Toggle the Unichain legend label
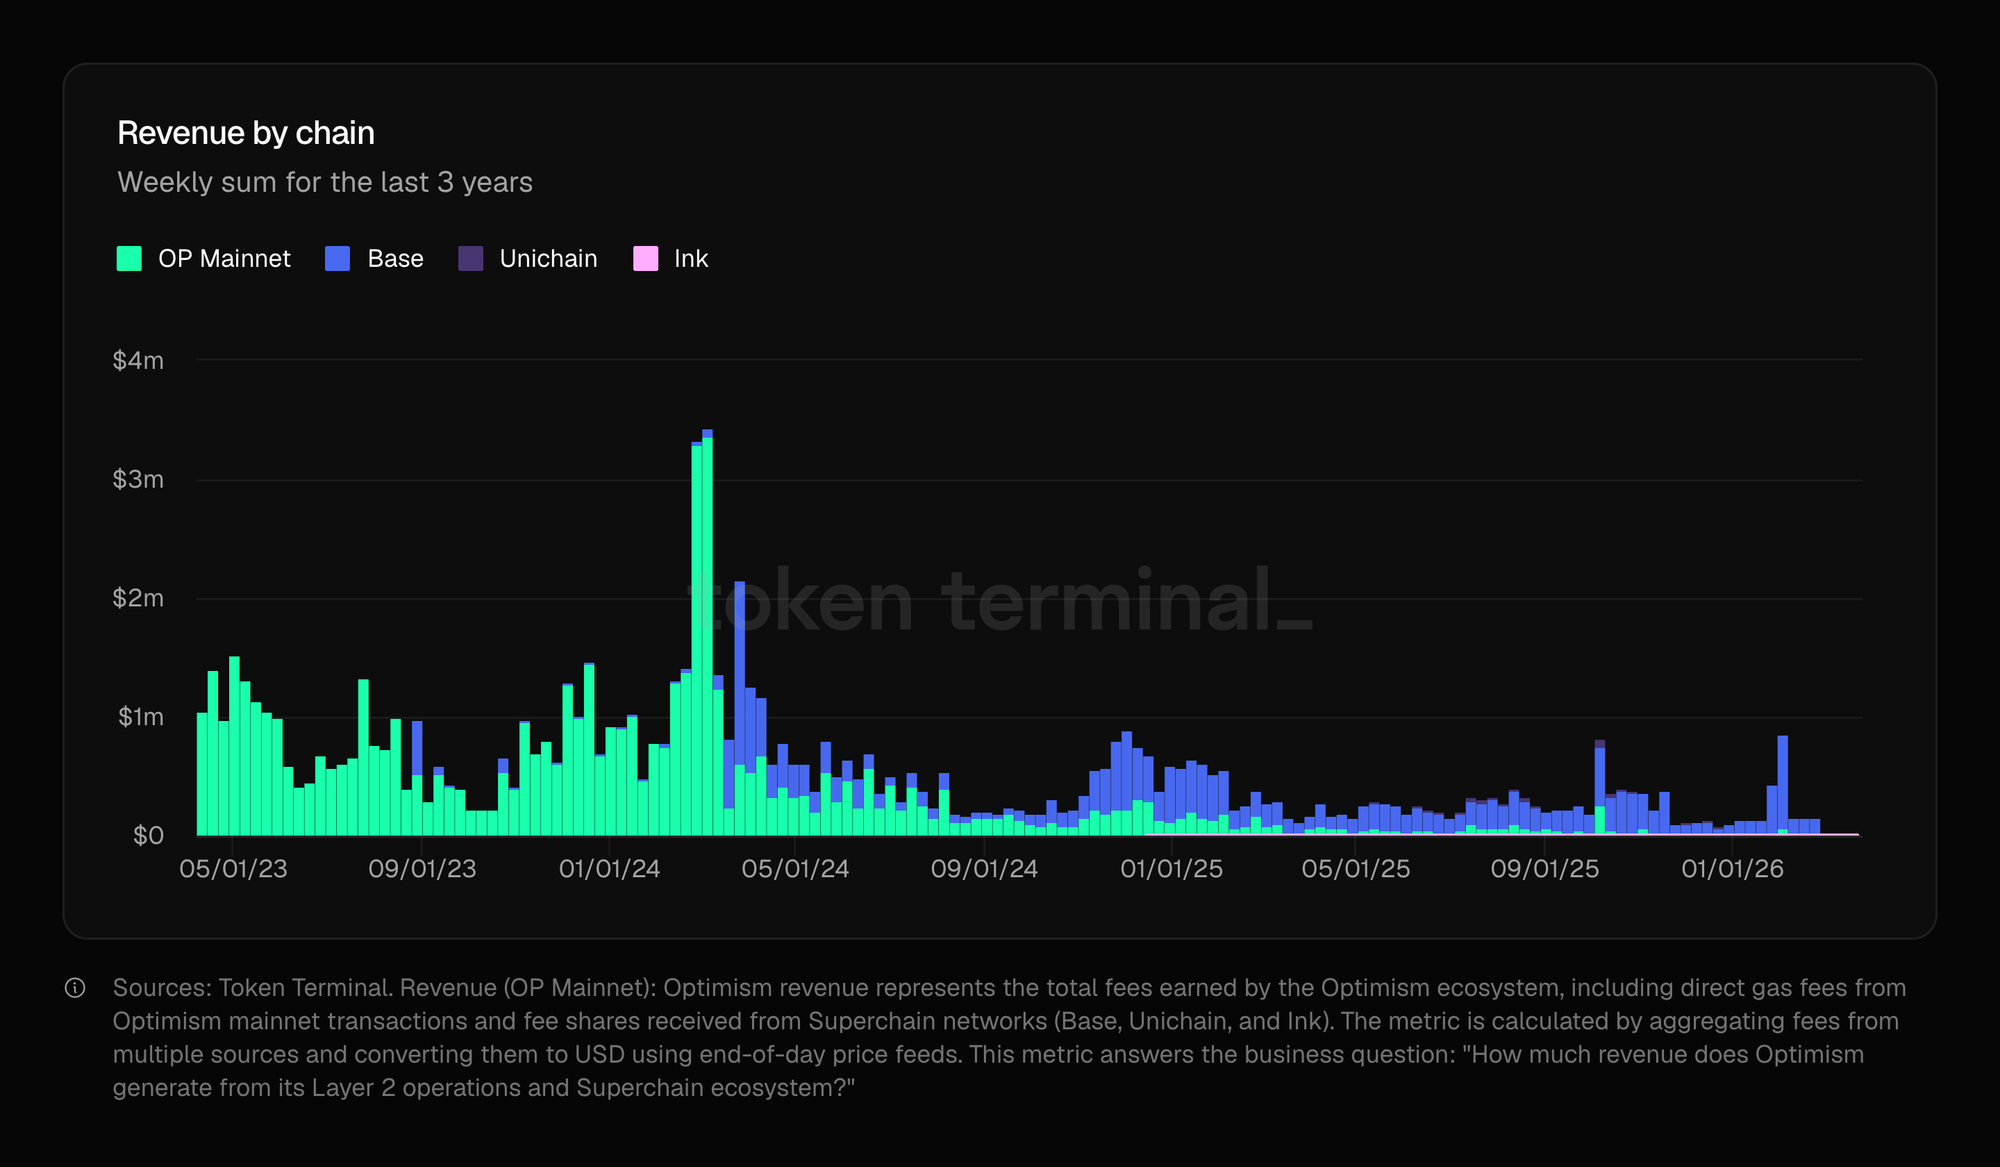Viewport: 2000px width, 1167px height. (x=548, y=259)
